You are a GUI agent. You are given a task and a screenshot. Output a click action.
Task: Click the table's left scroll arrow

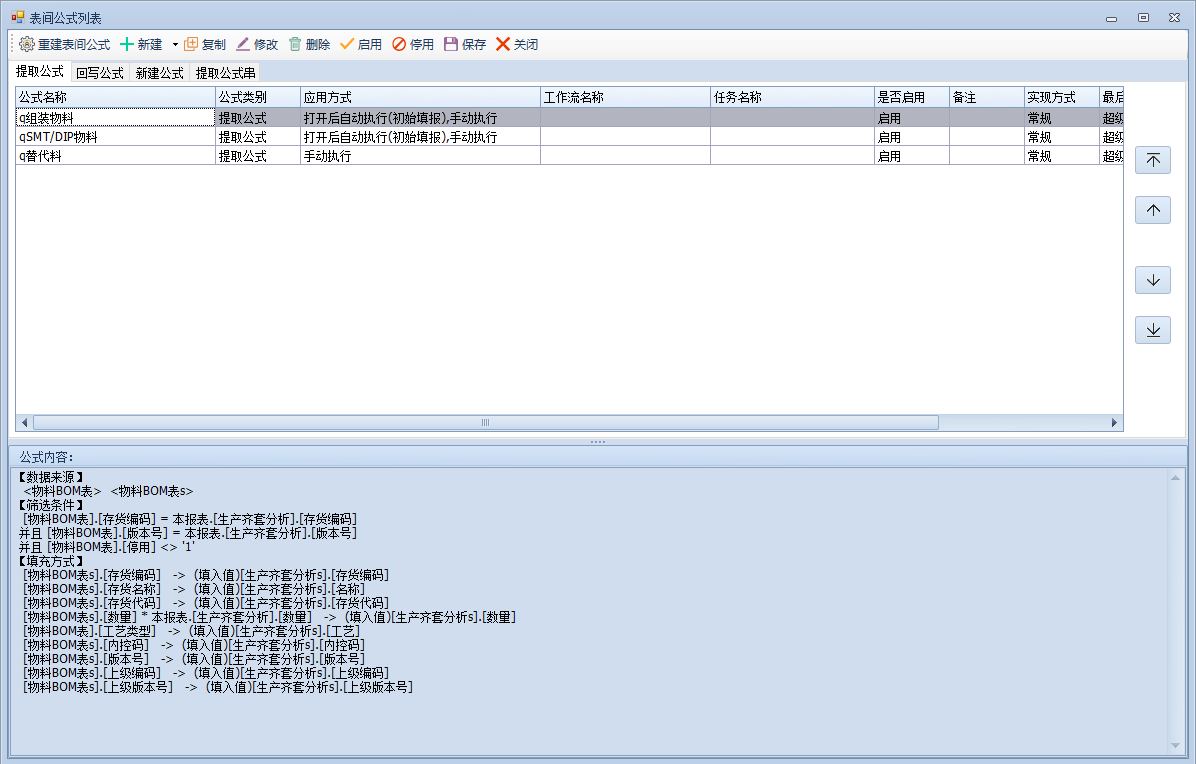click(x=24, y=422)
